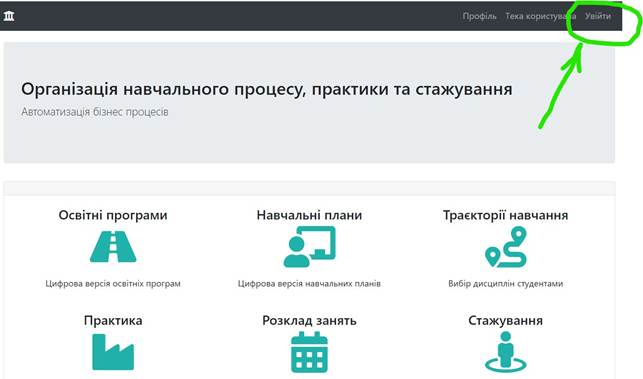Select the route icon for Траєкторії навчання
The image size is (643, 379).
click(506, 247)
